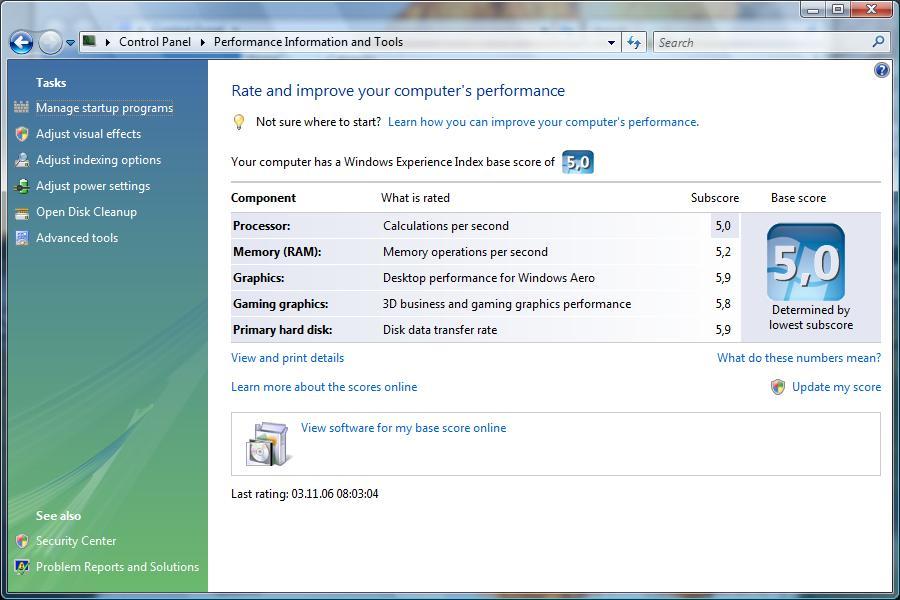
Task: Maximize the Performance Information window
Action: click(x=838, y=10)
